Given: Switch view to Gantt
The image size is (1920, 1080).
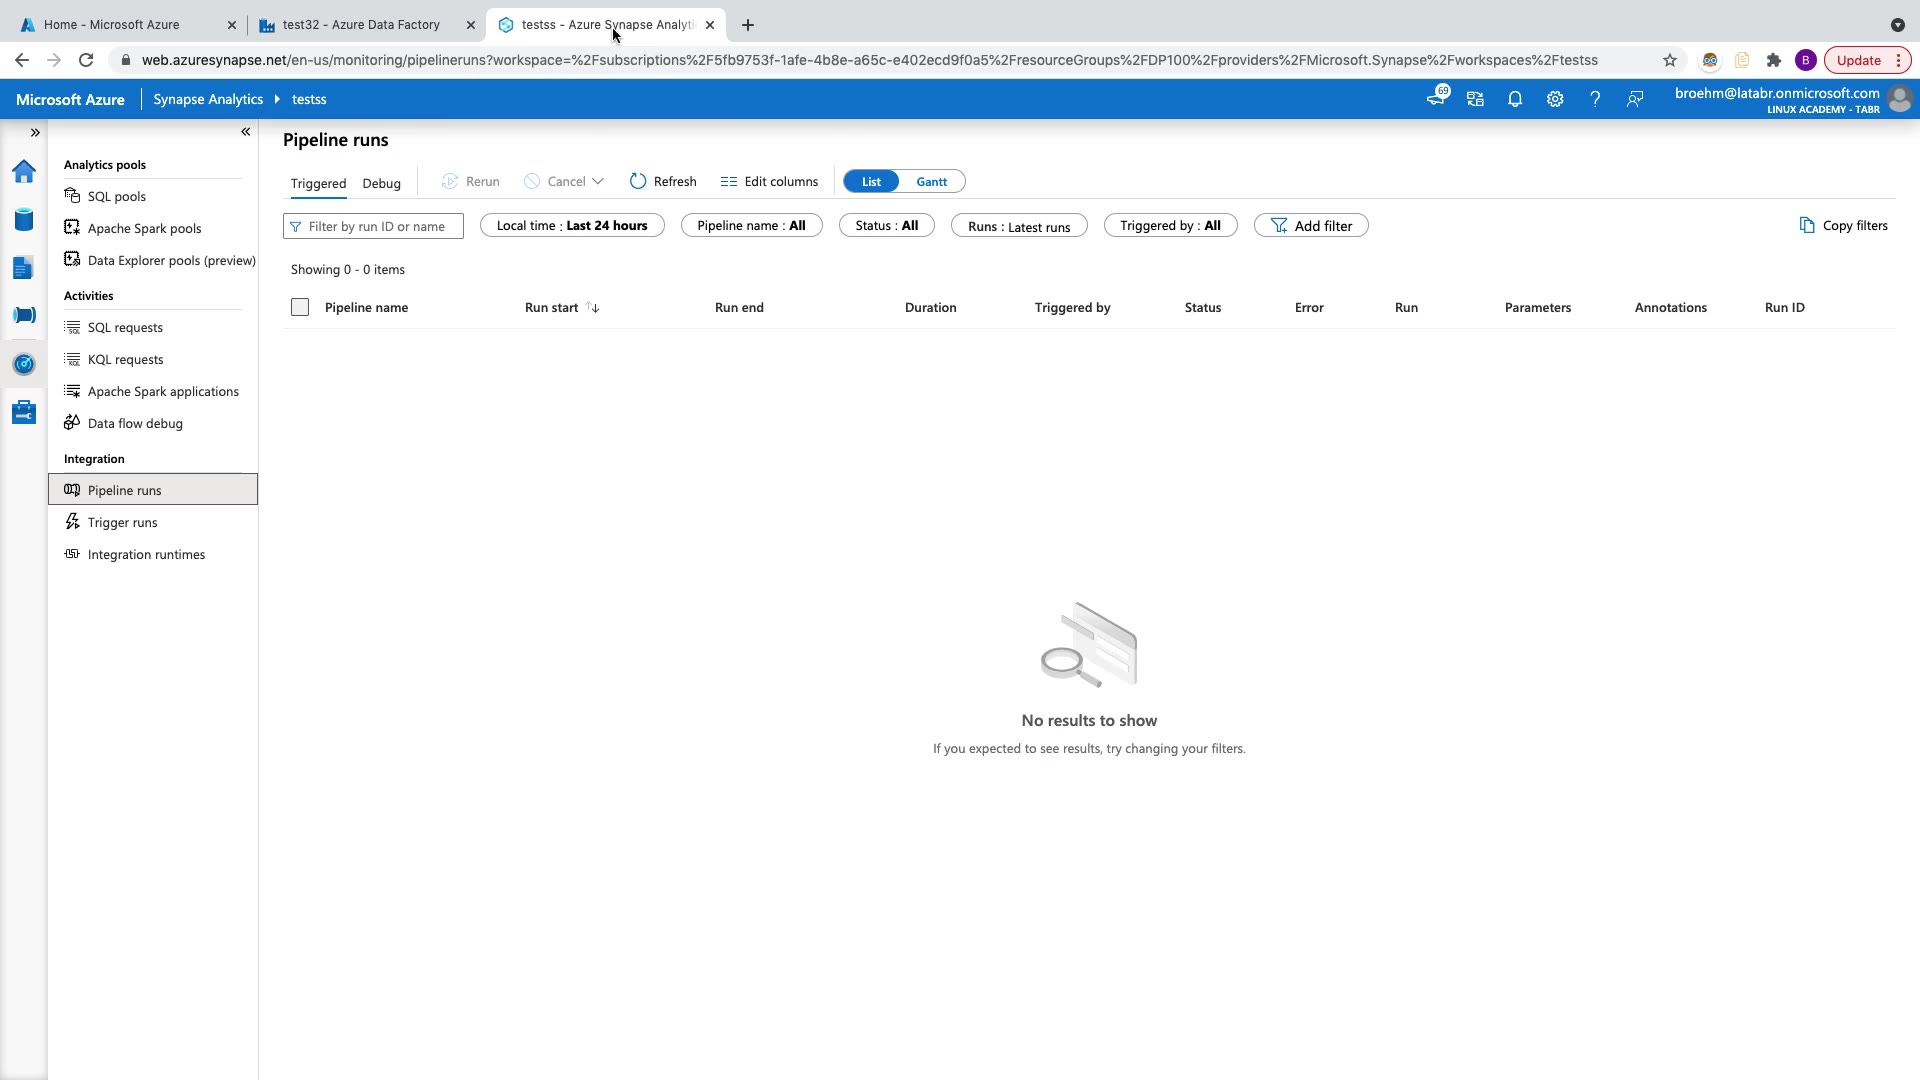Looking at the screenshot, I should [x=931, y=182].
